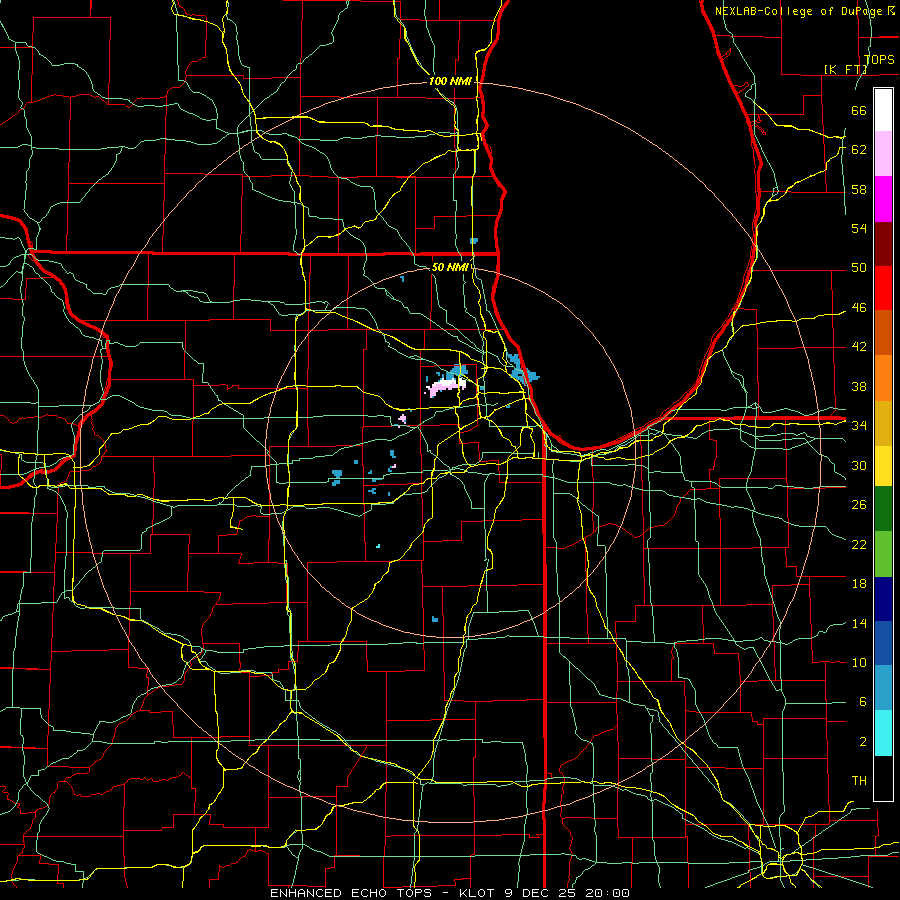Click the '50' legend value
900x900 pixels.
[x=859, y=268]
